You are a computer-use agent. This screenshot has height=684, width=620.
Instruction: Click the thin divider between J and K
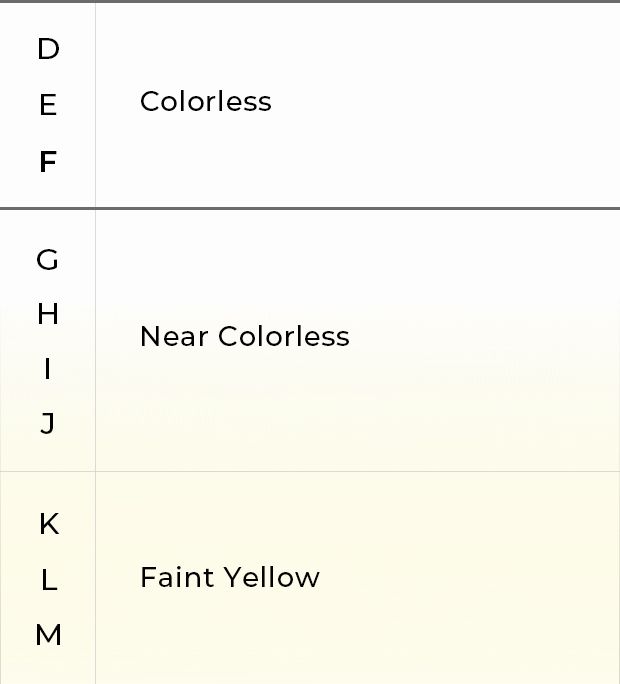[310, 471]
